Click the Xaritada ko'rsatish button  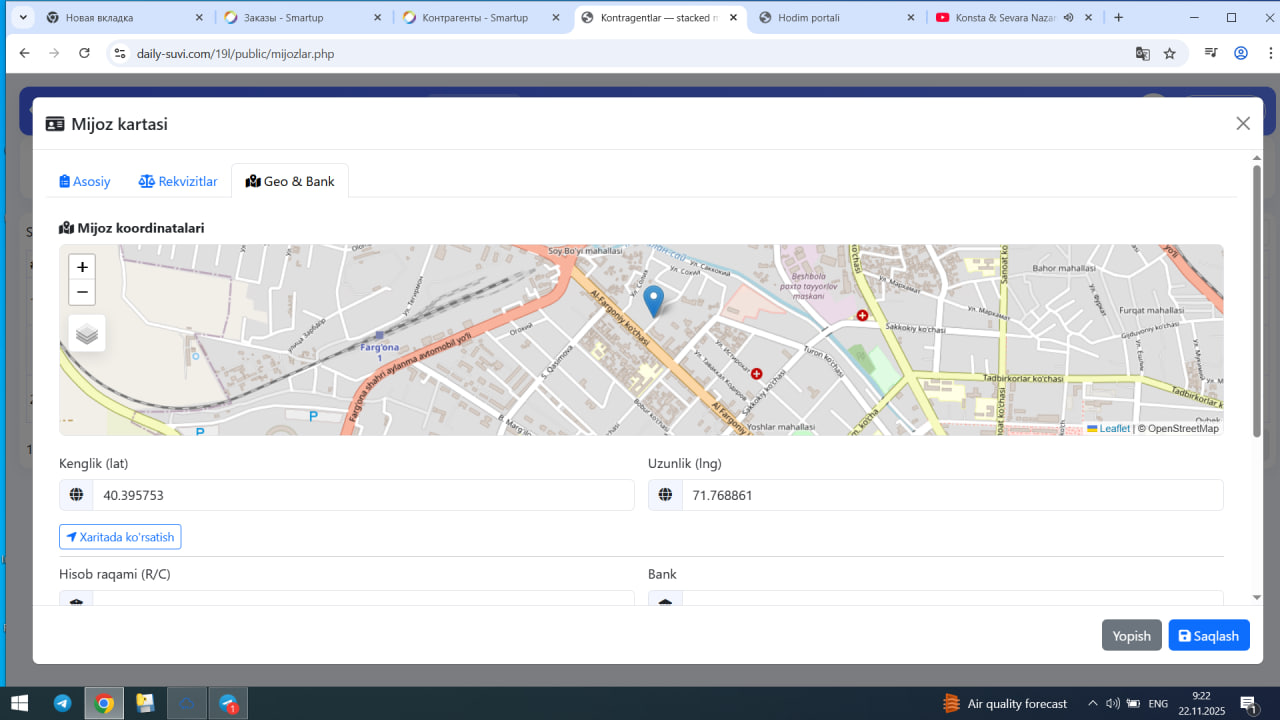[x=120, y=537]
